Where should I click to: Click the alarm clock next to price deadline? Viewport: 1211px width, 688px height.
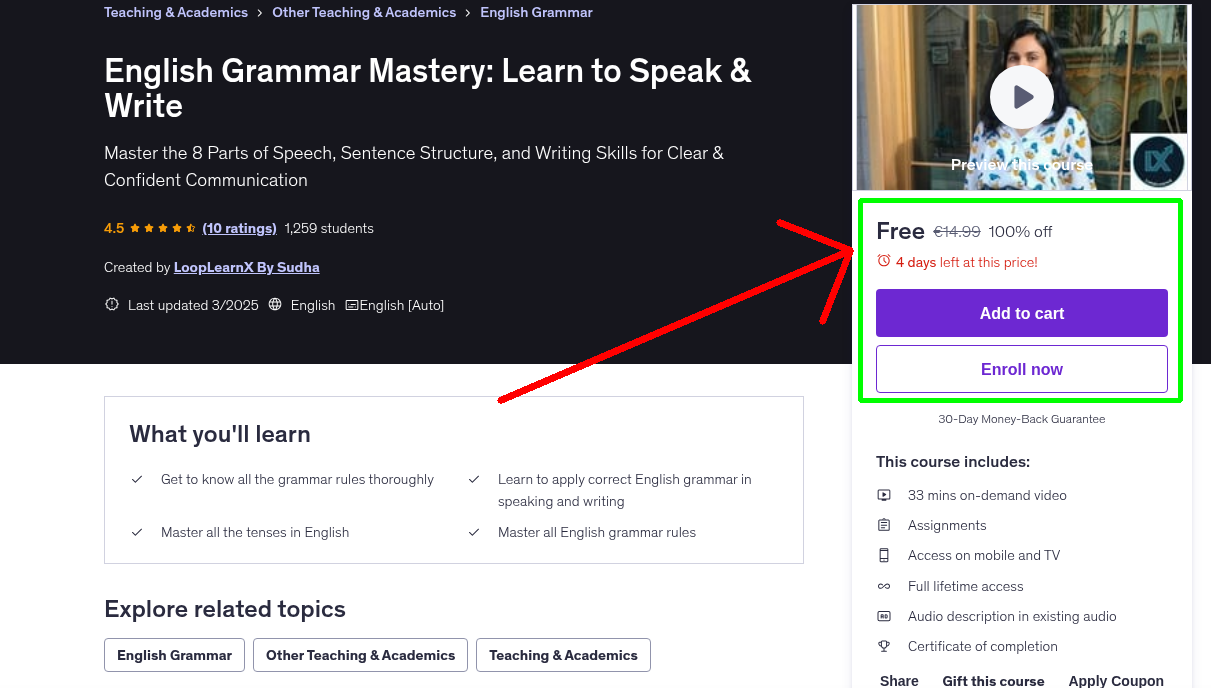click(884, 259)
